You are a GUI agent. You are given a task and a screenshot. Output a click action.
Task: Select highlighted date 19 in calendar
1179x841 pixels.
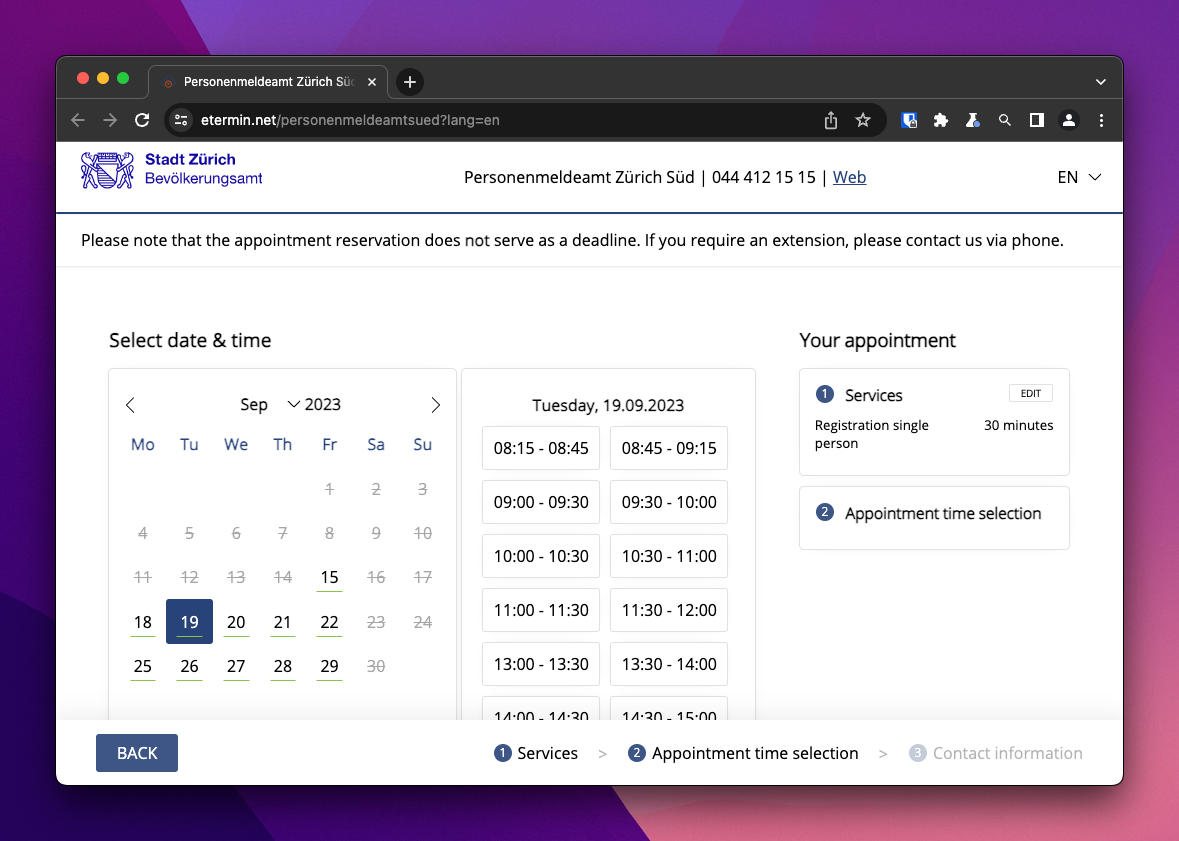[189, 621]
